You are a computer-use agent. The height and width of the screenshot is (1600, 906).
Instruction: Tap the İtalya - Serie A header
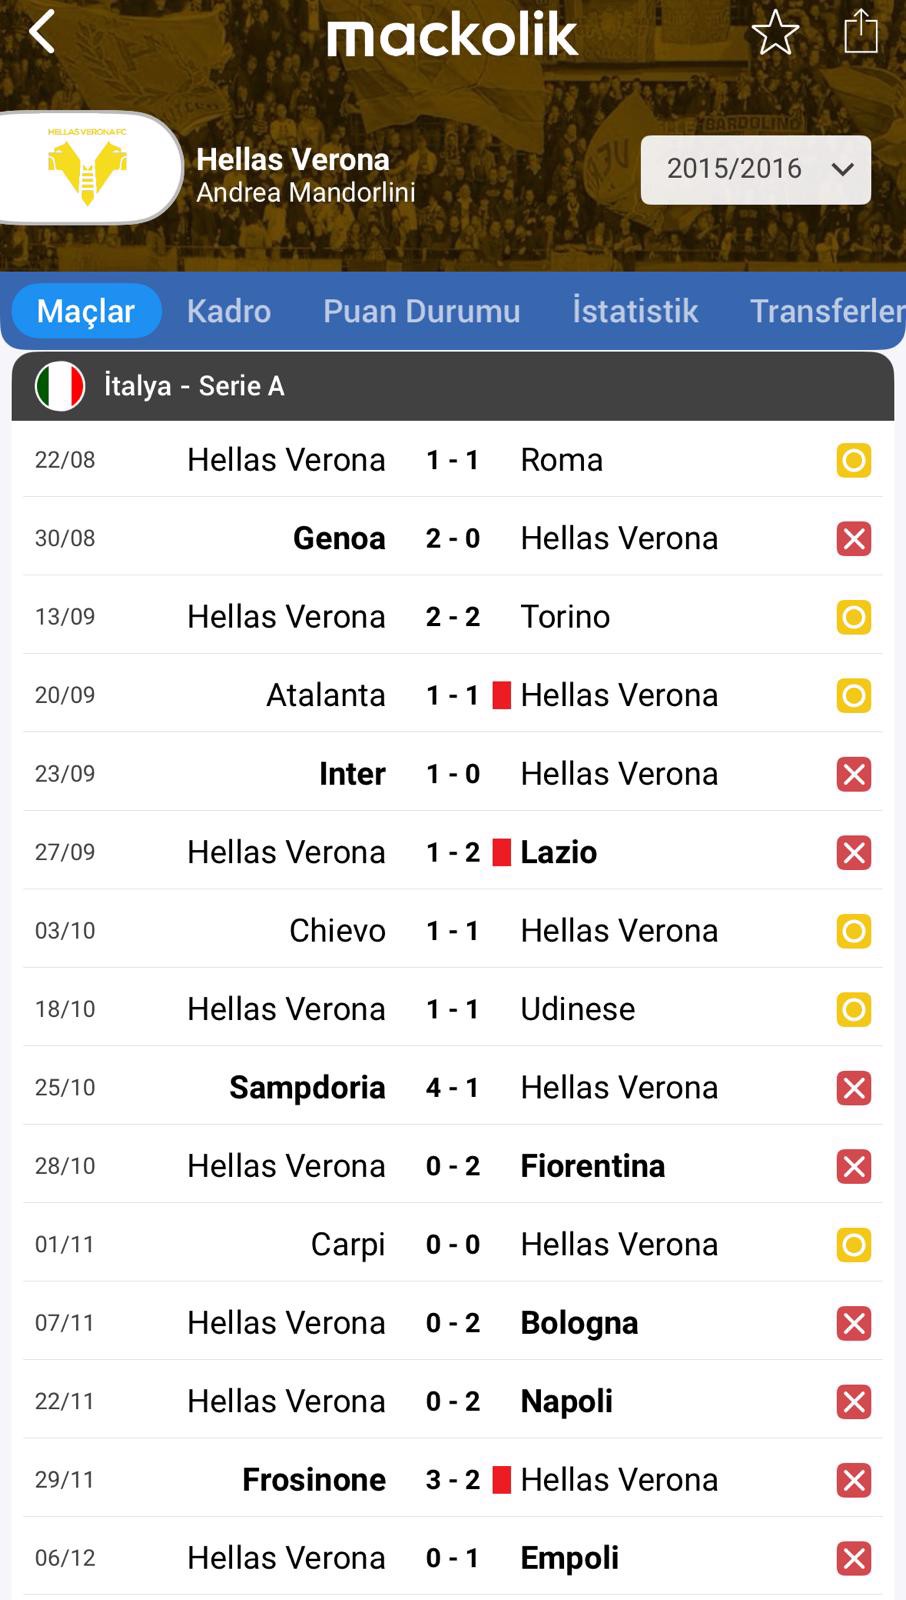coord(194,386)
